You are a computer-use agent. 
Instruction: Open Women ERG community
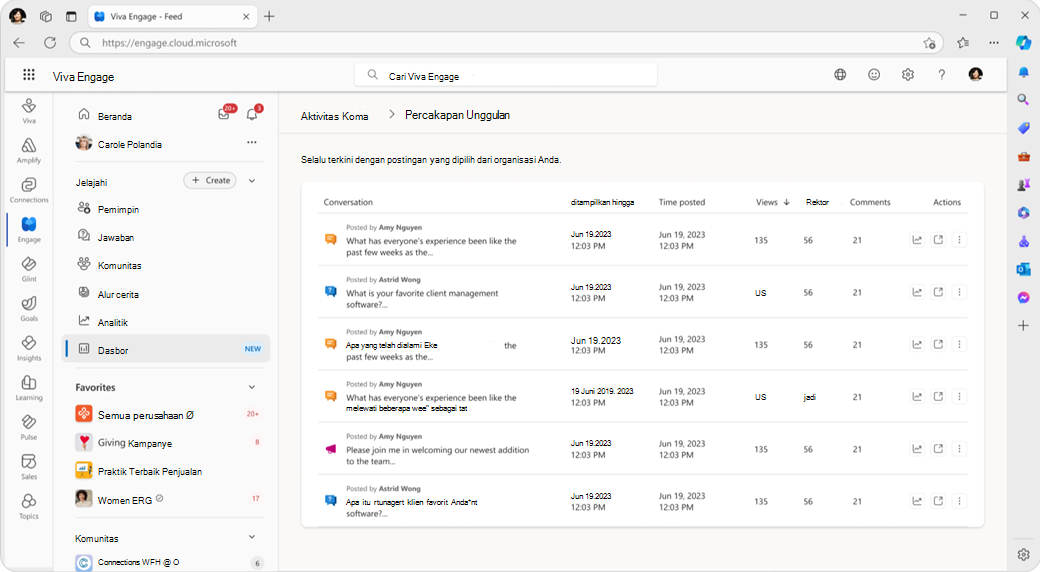[x=166, y=499]
